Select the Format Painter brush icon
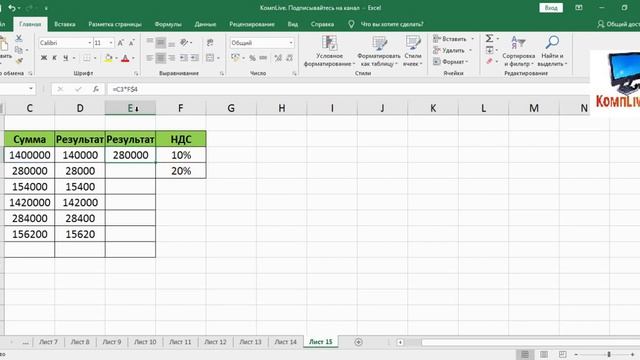This screenshot has width=640, height=360. coord(19,61)
